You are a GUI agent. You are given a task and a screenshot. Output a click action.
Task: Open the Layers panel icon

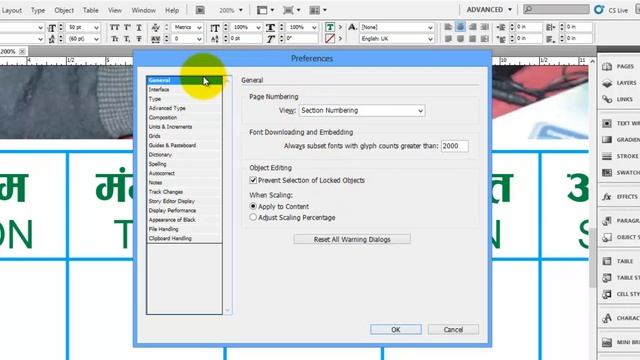point(607,83)
